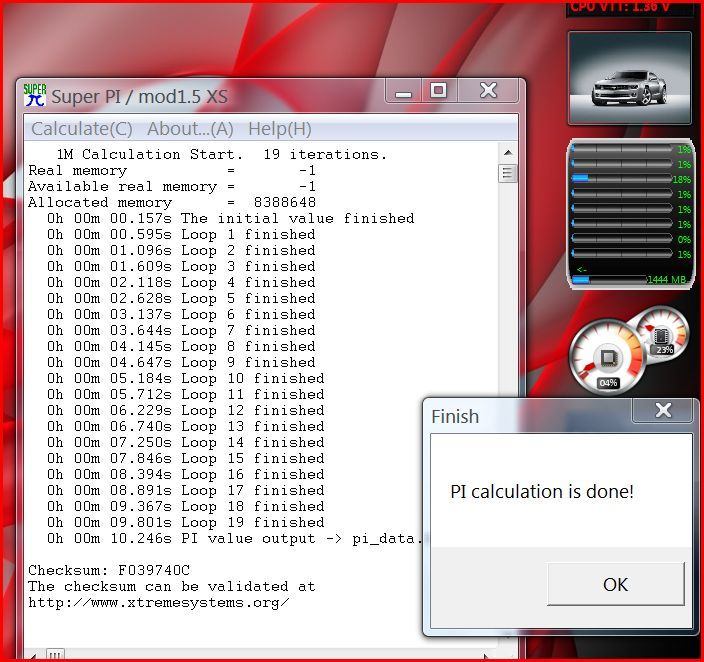704x662 pixels.
Task: Click the 'Loop 19 finished' line
Action: coord(185,522)
